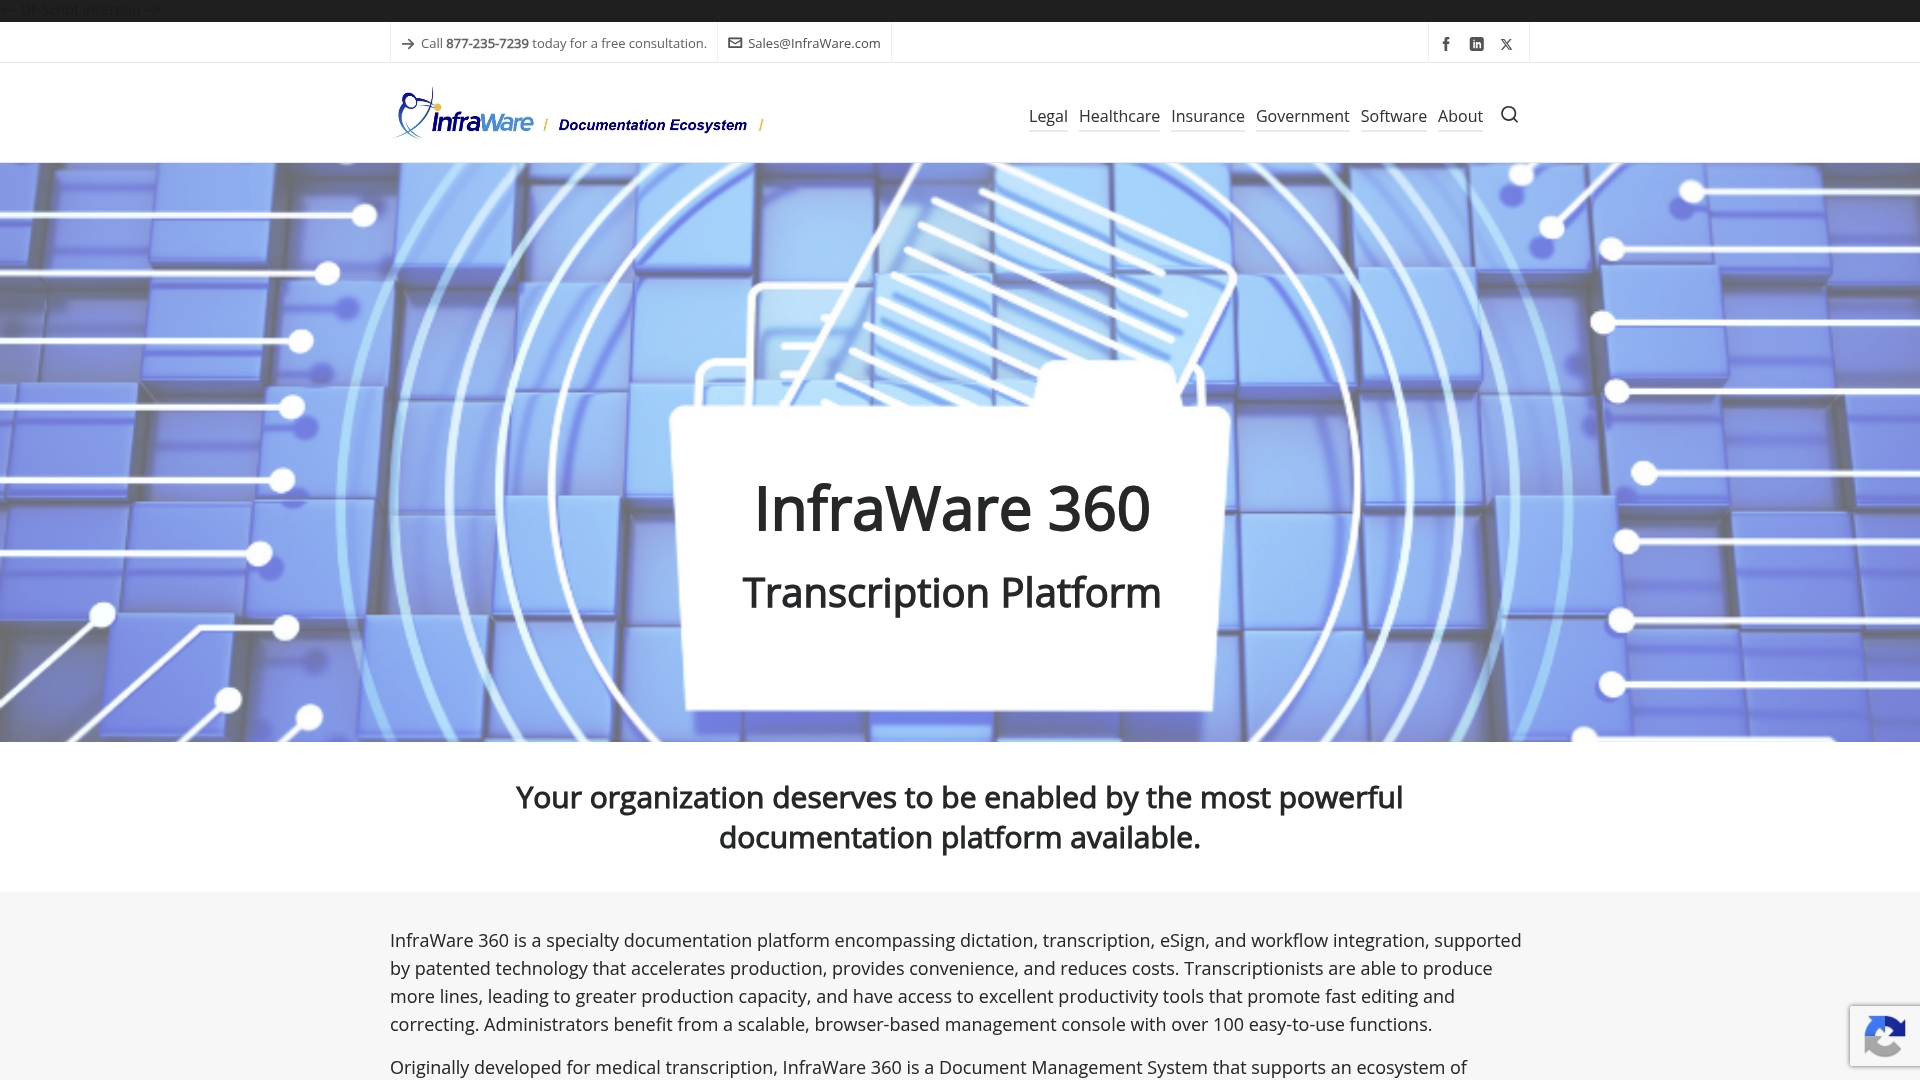1920x1080 pixels.
Task: Click the Transcription Platform subheading
Action: (x=952, y=593)
